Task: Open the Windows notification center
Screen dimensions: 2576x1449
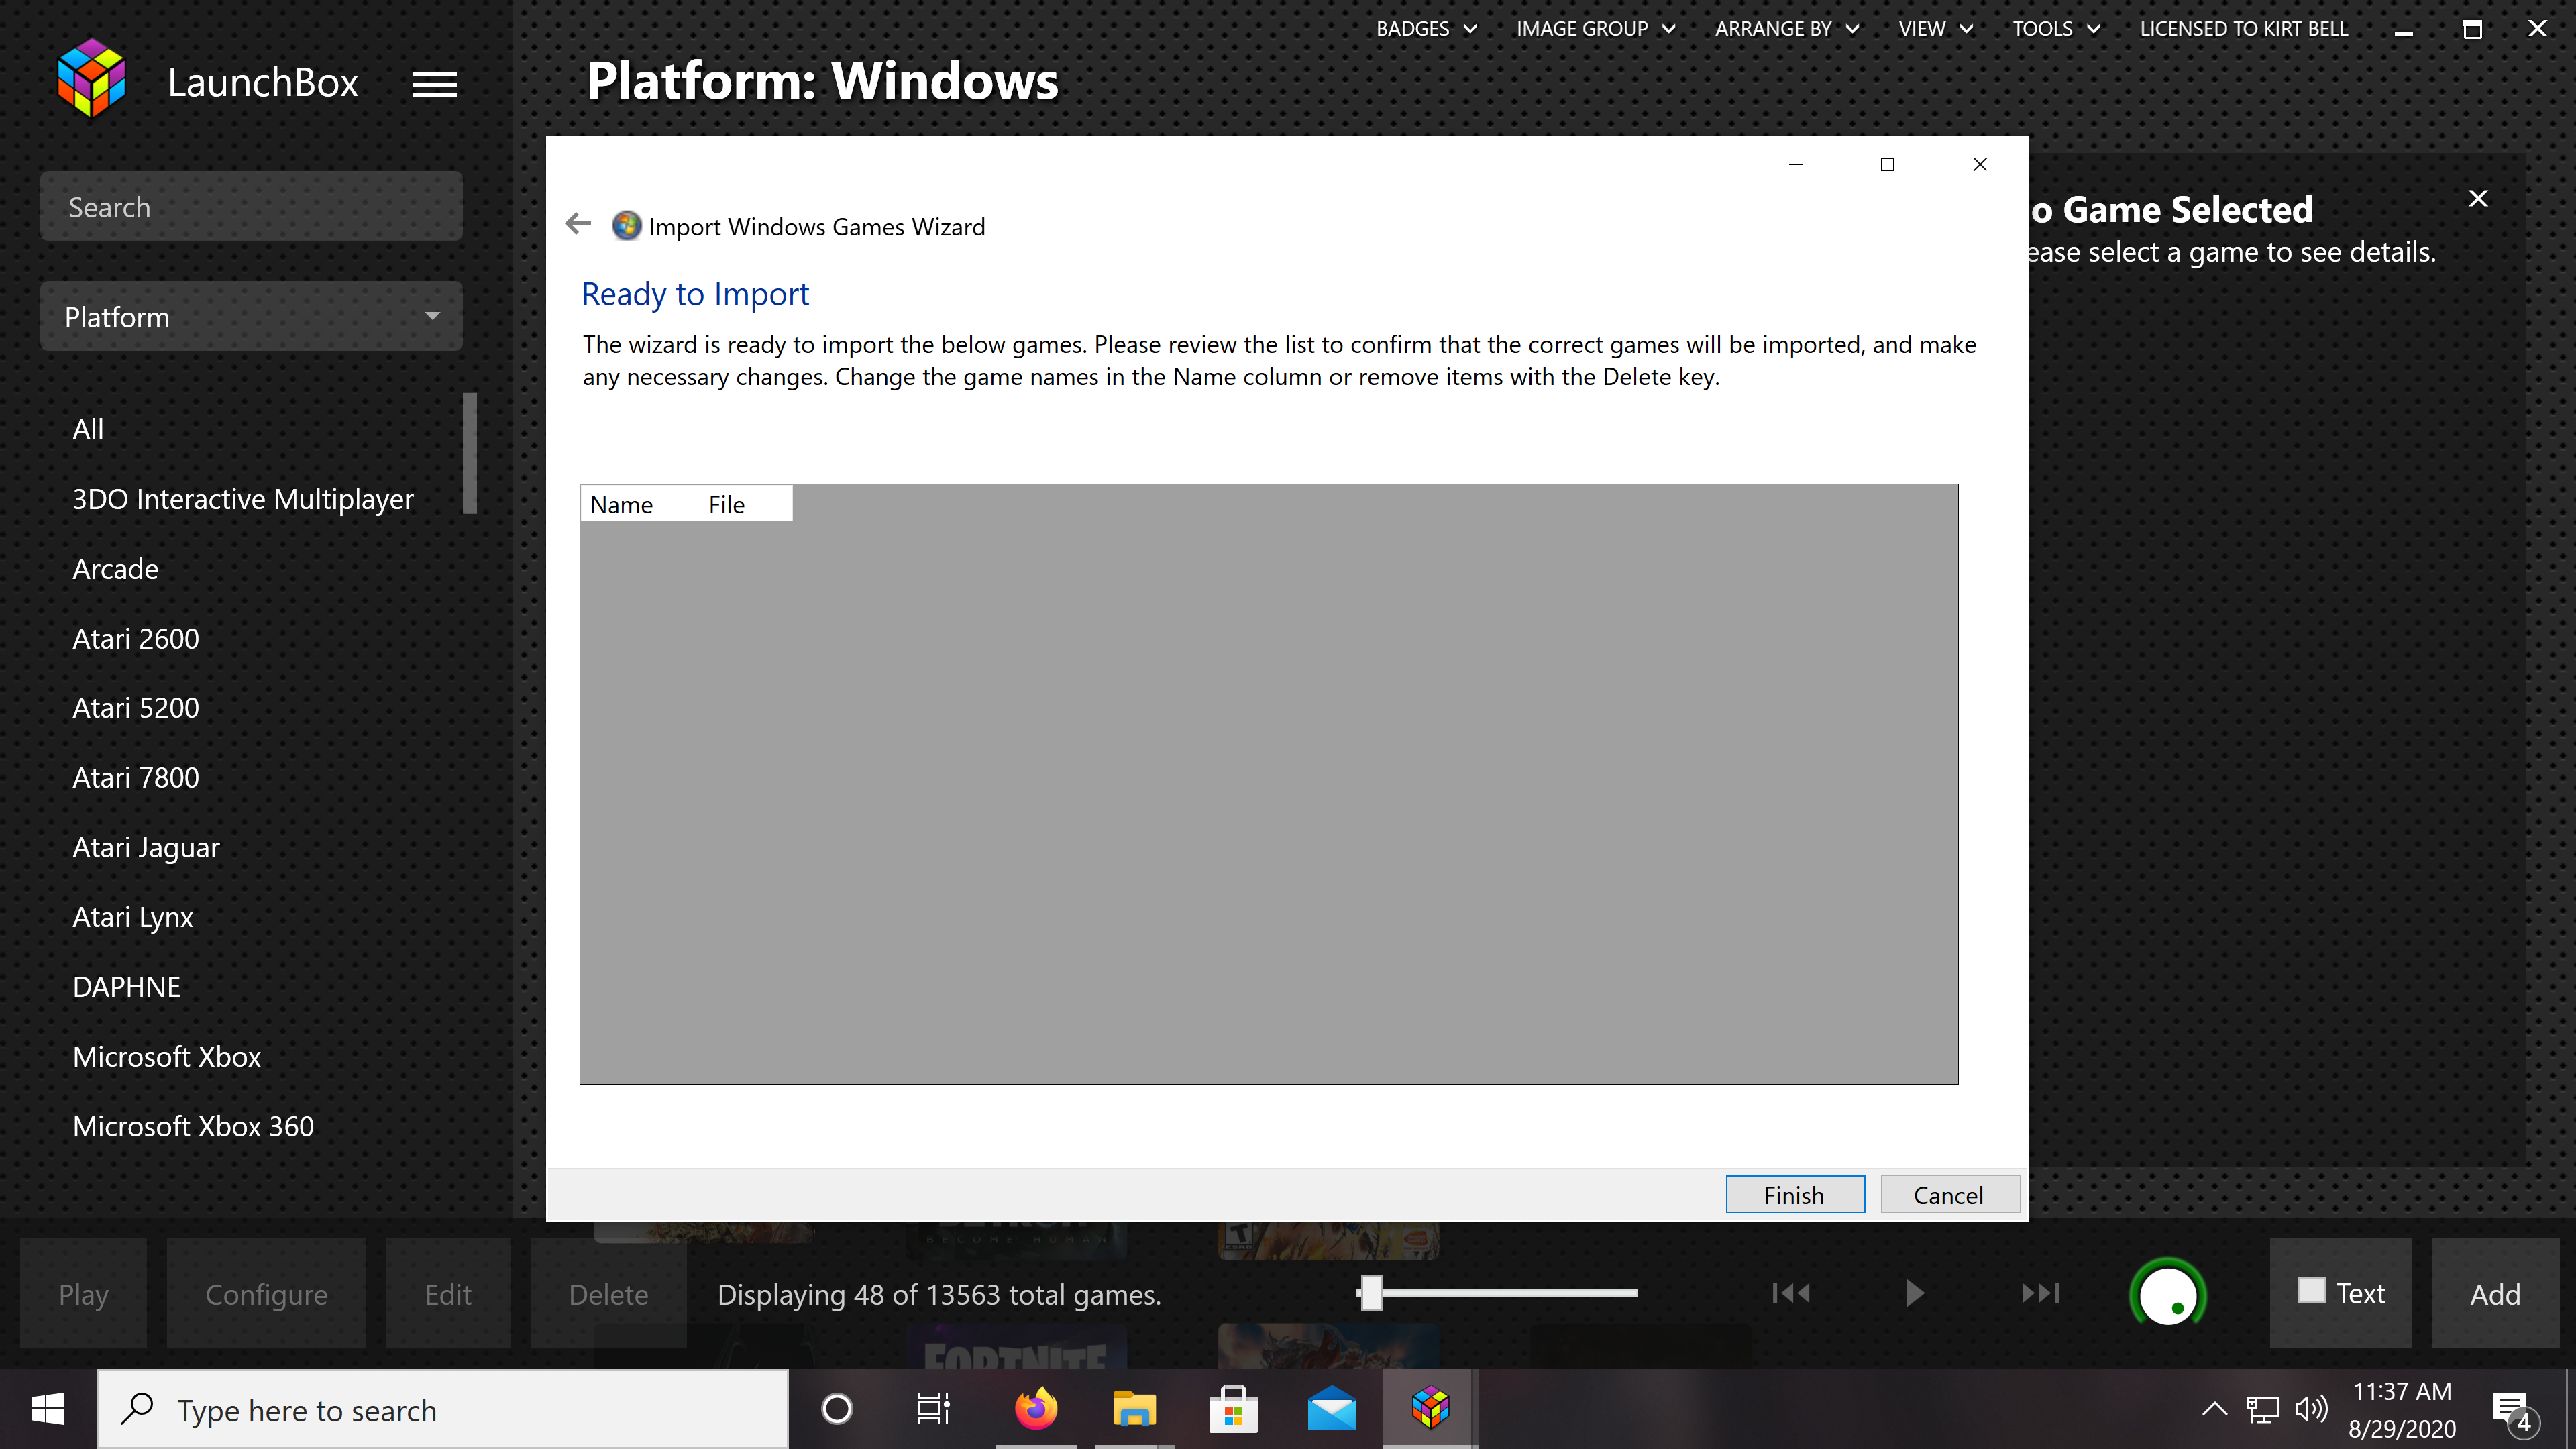Action: click(2513, 1411)
